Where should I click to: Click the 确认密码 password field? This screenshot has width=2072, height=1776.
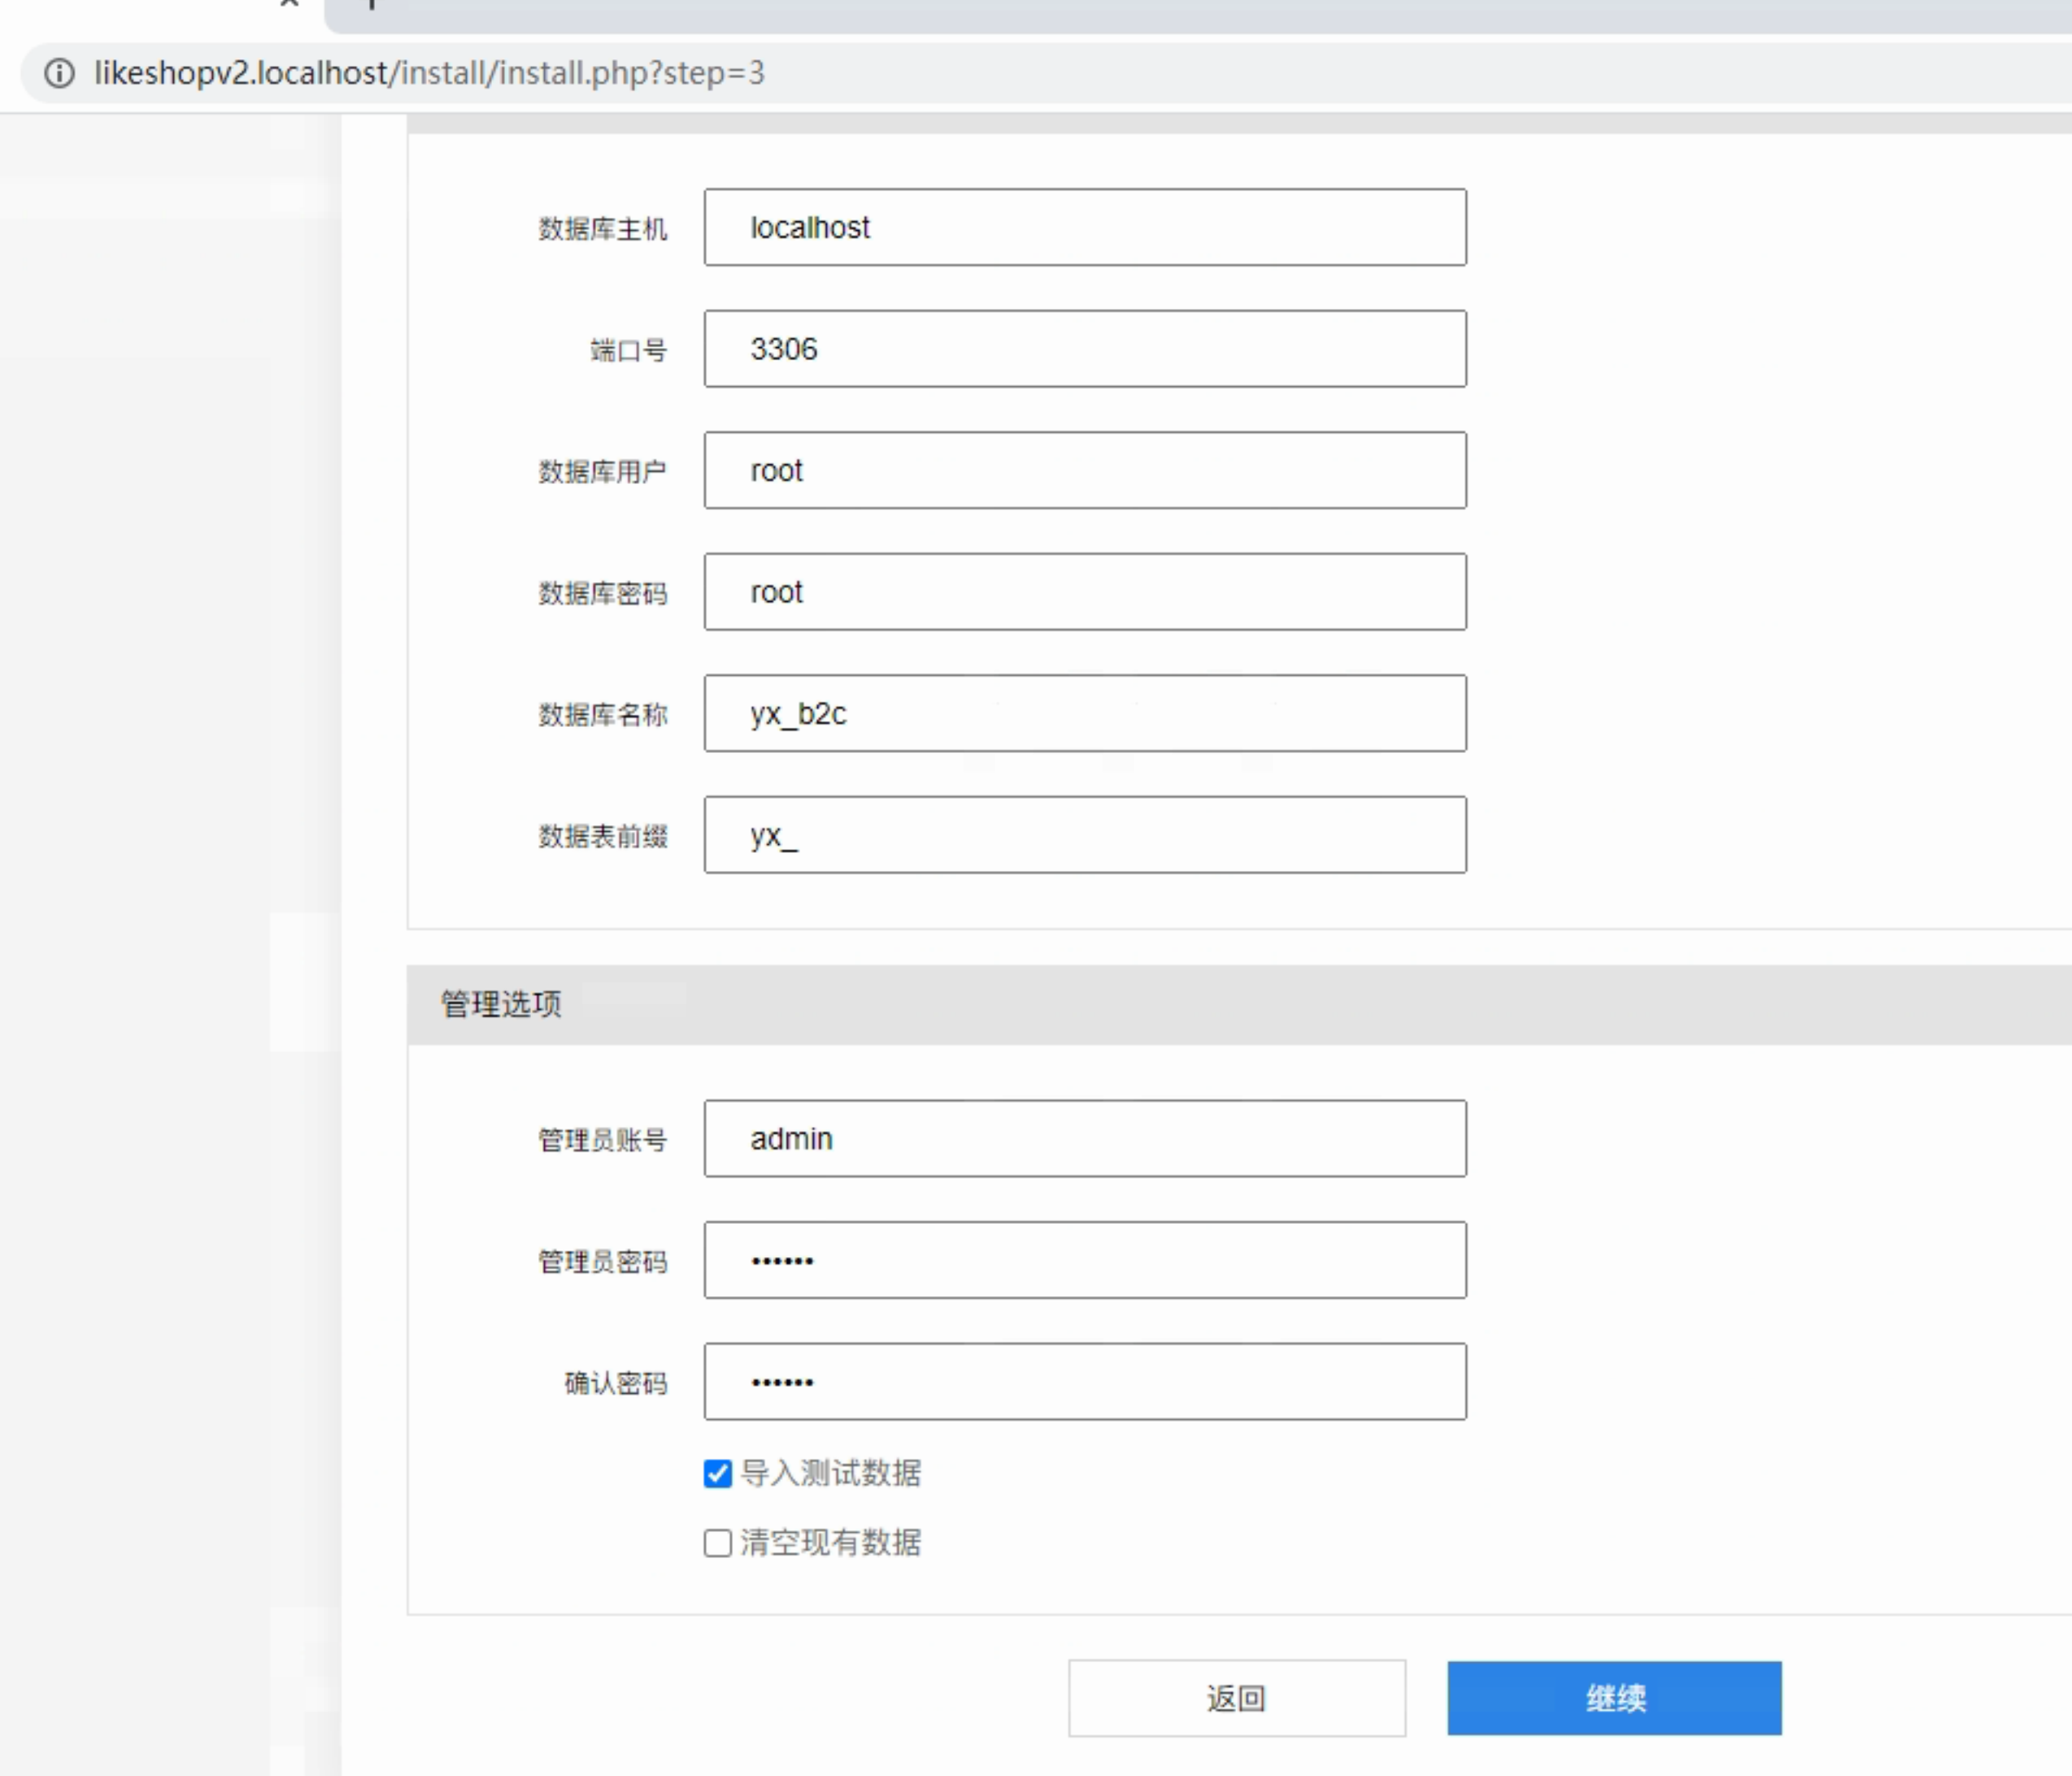coord(1085,1382)
